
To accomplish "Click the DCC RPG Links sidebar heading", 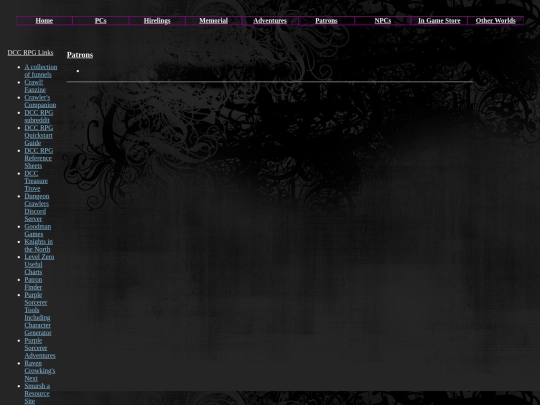I will pos(30,53).
